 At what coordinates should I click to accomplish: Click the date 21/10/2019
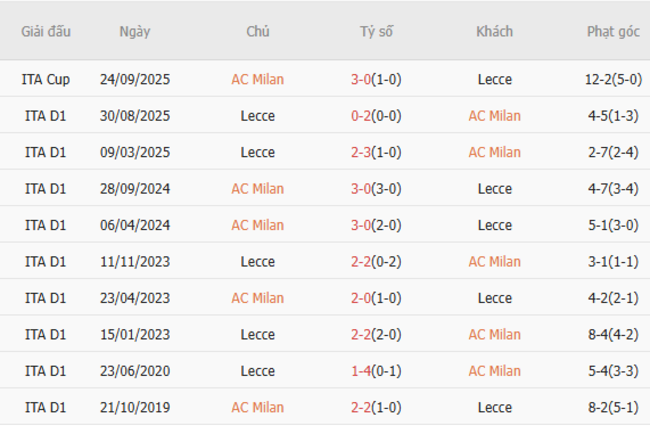point(135,408)
